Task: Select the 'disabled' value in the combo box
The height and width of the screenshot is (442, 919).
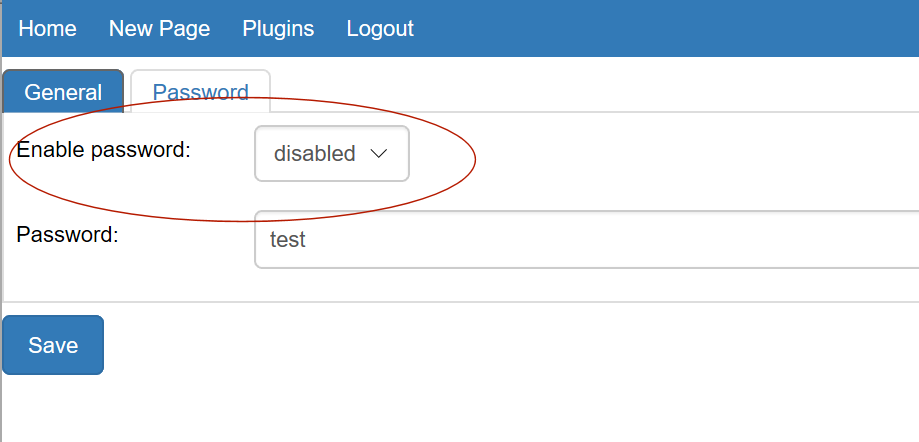Action: tap(315, 154)
